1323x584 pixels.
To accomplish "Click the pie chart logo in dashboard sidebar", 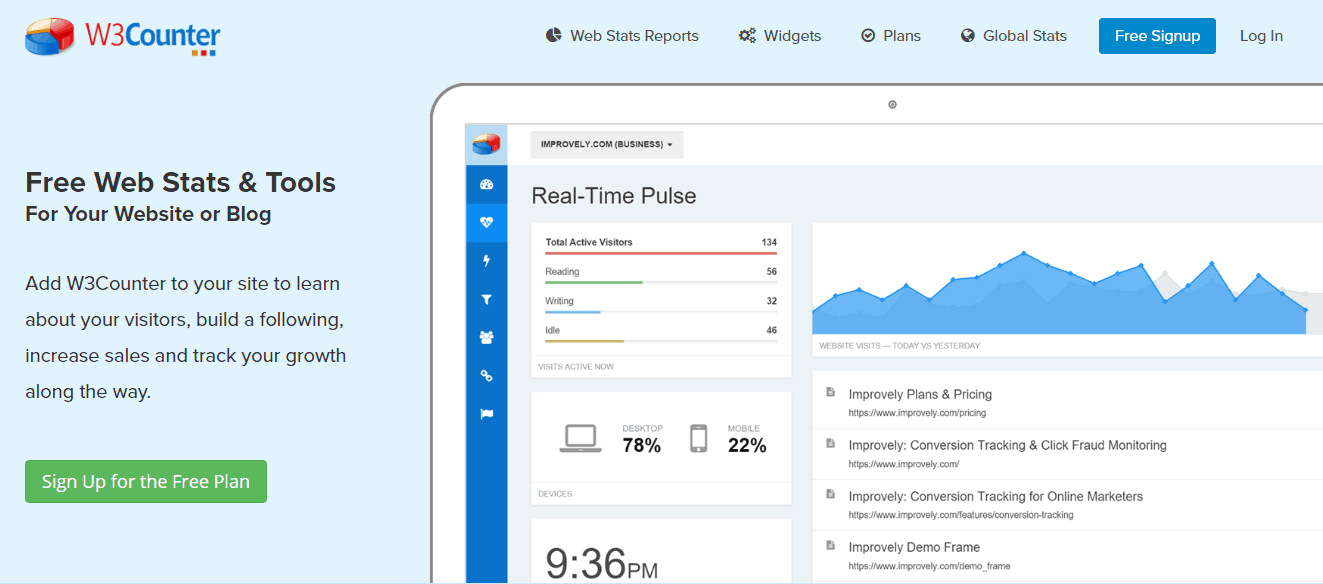I will (x=487, y=144).
